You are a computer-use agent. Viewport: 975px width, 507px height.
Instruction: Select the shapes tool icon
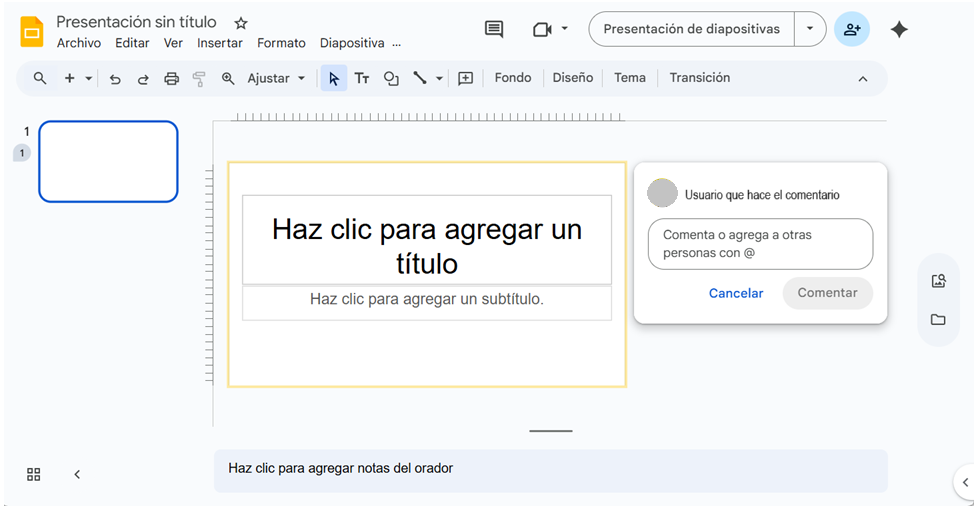pyautogui.click(x=391, y=78)
